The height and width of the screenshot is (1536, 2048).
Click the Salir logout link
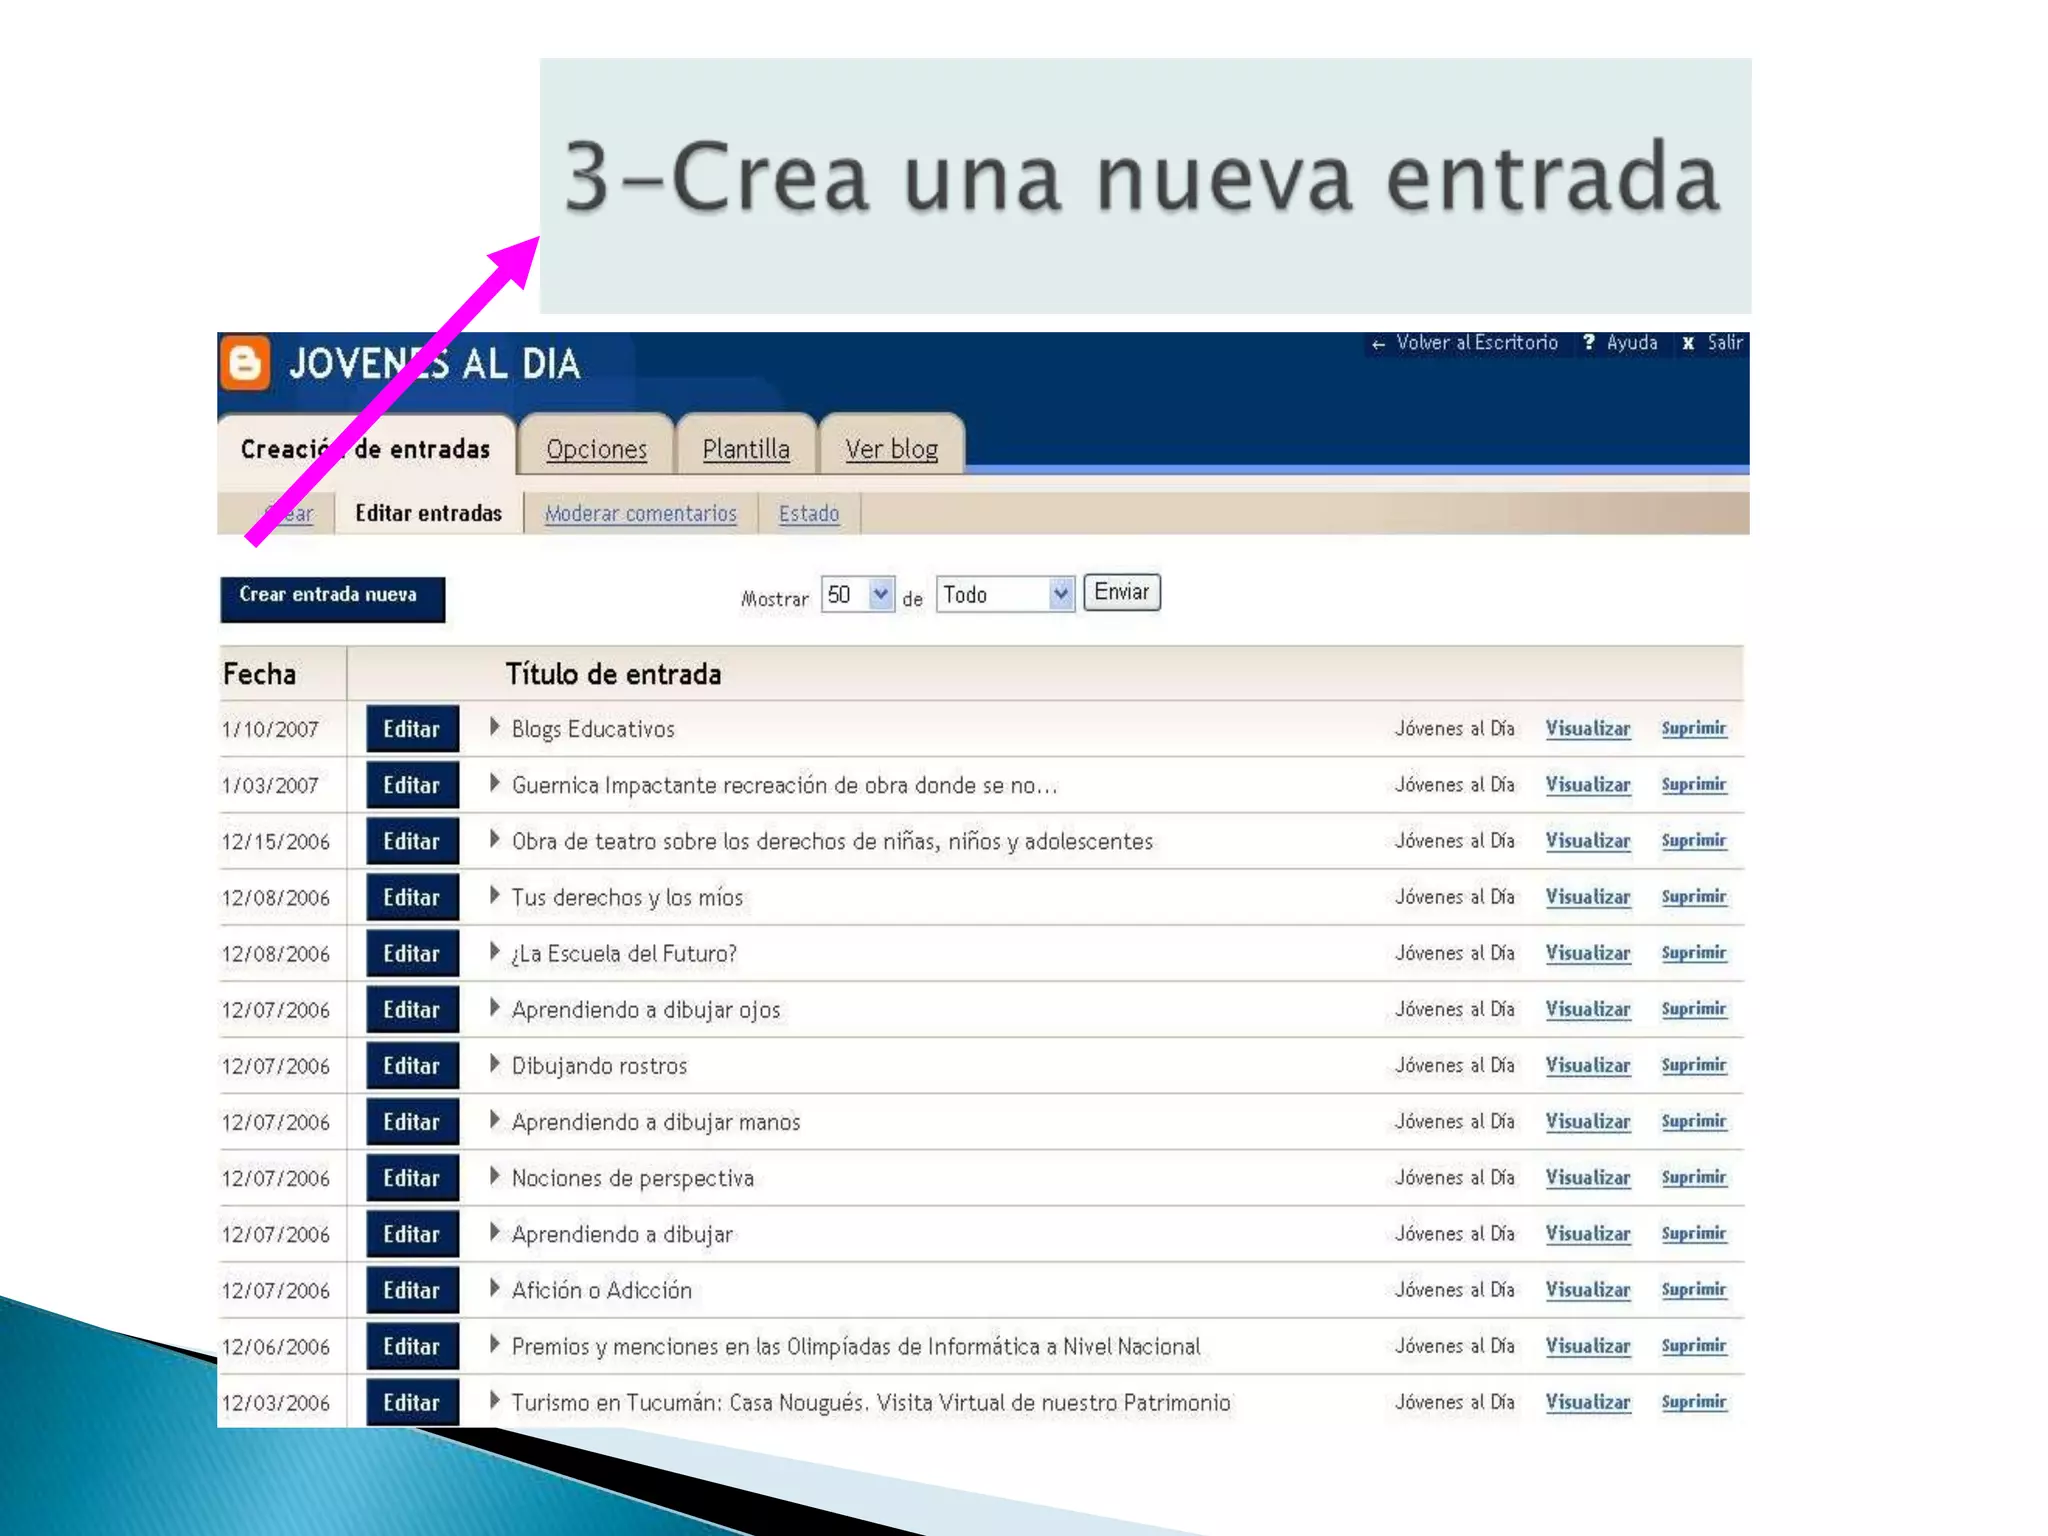point(1724,342)
